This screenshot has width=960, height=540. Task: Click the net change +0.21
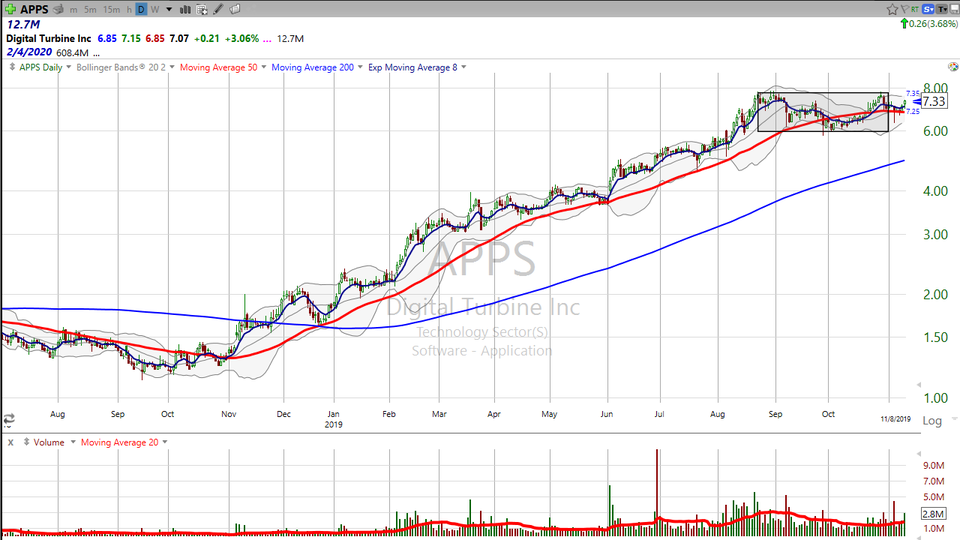[206, 38]
